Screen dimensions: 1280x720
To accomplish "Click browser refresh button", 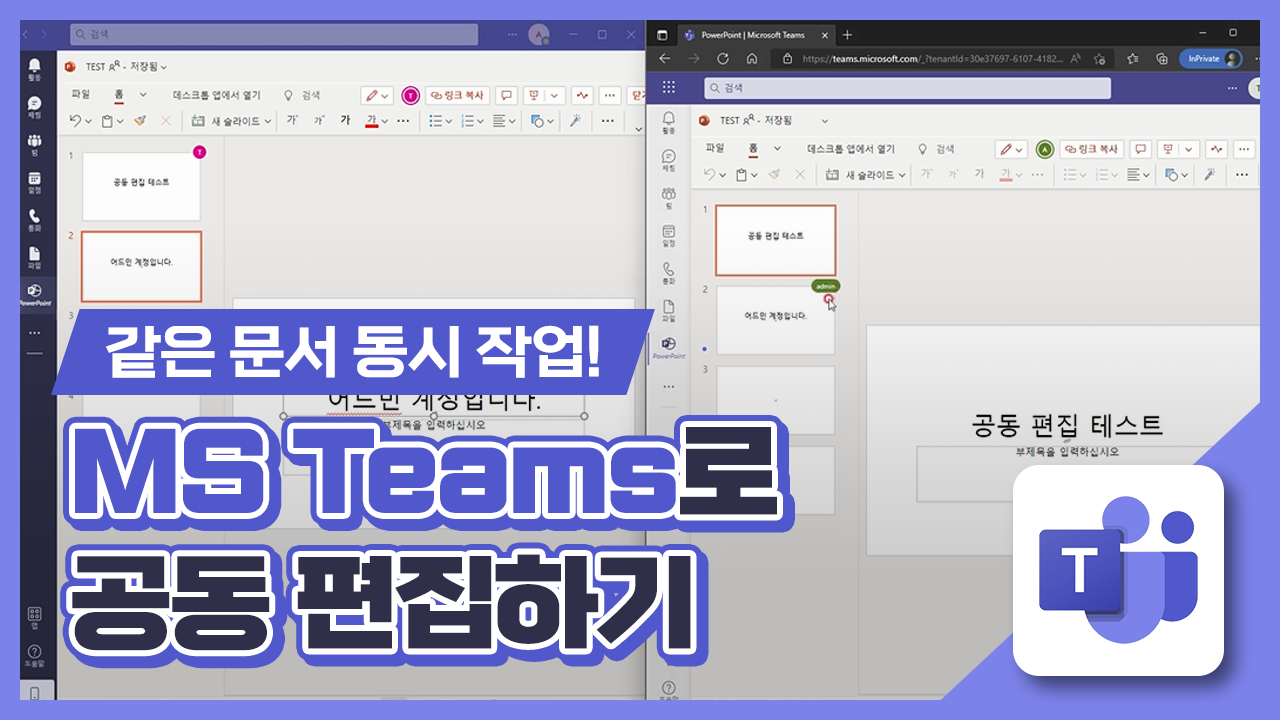I will [x=722, y=59].
